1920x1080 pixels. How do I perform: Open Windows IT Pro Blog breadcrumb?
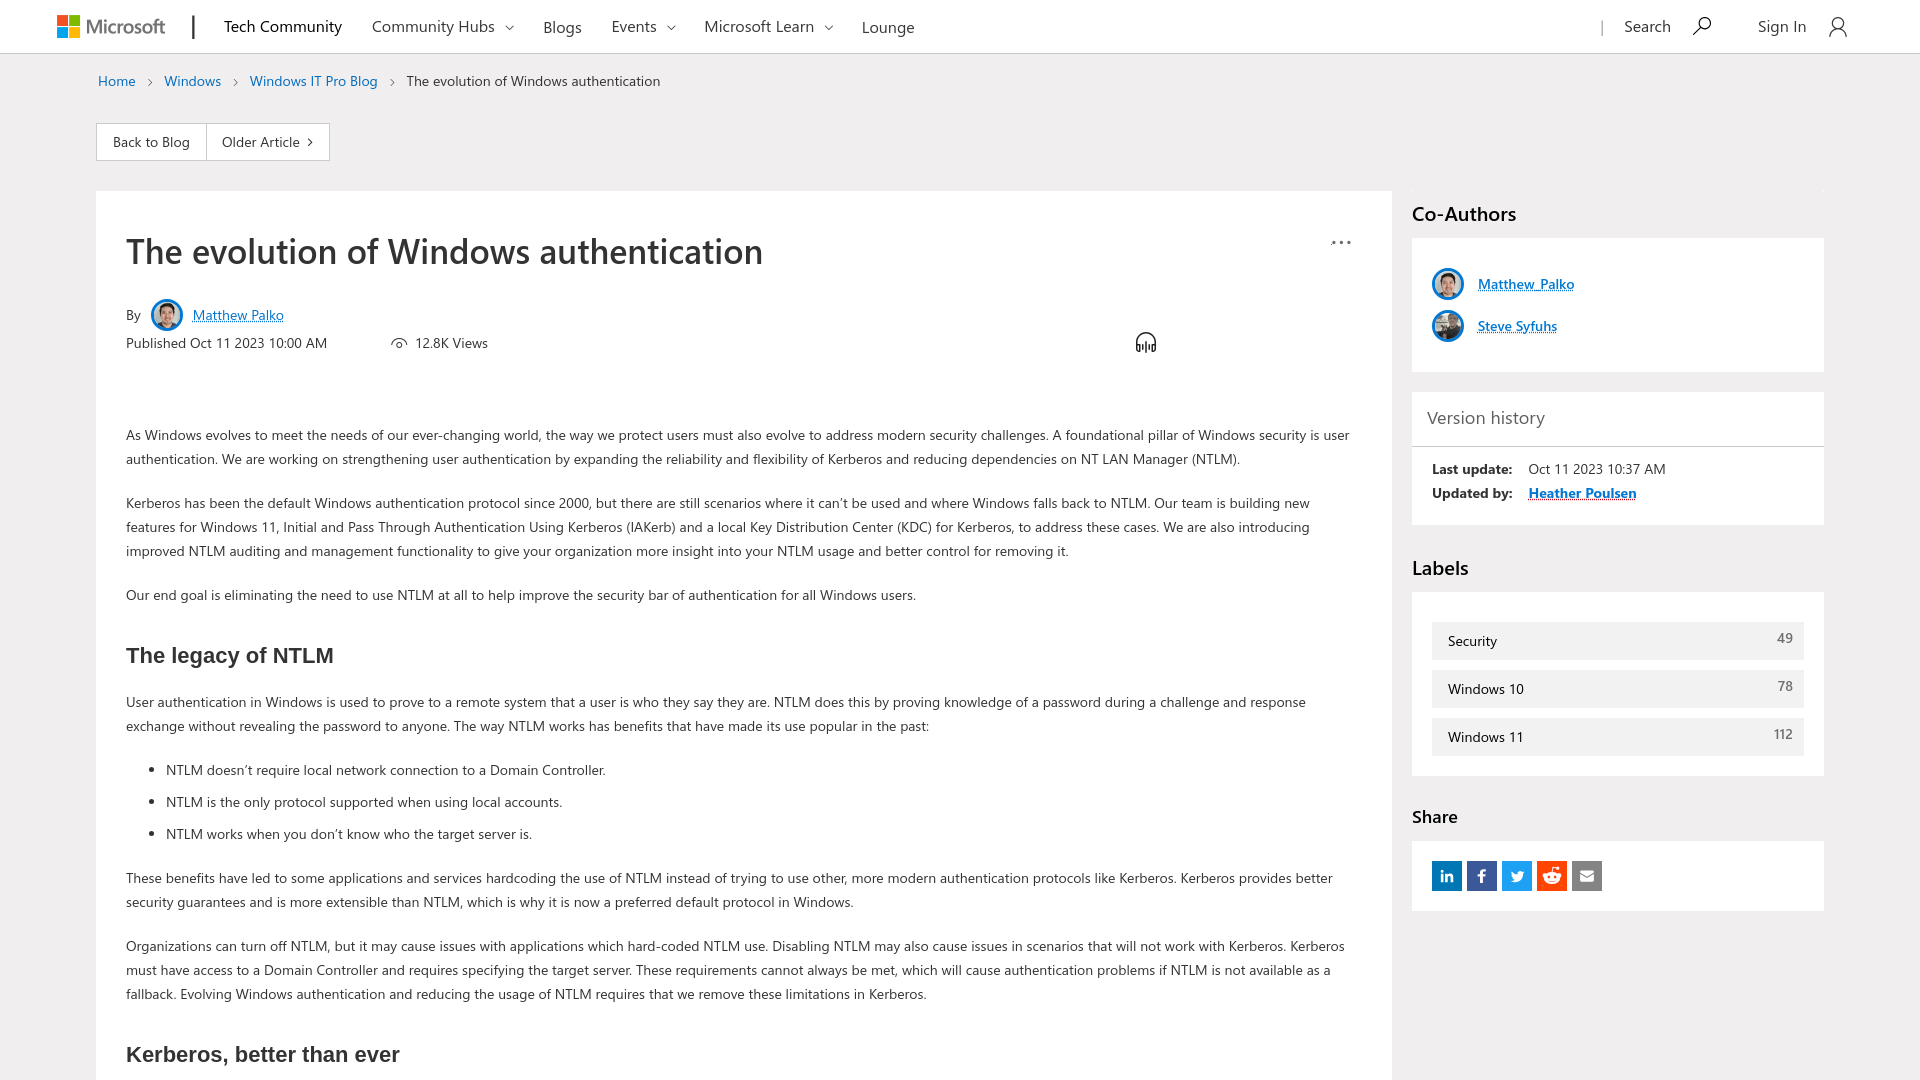coord(313,81)
